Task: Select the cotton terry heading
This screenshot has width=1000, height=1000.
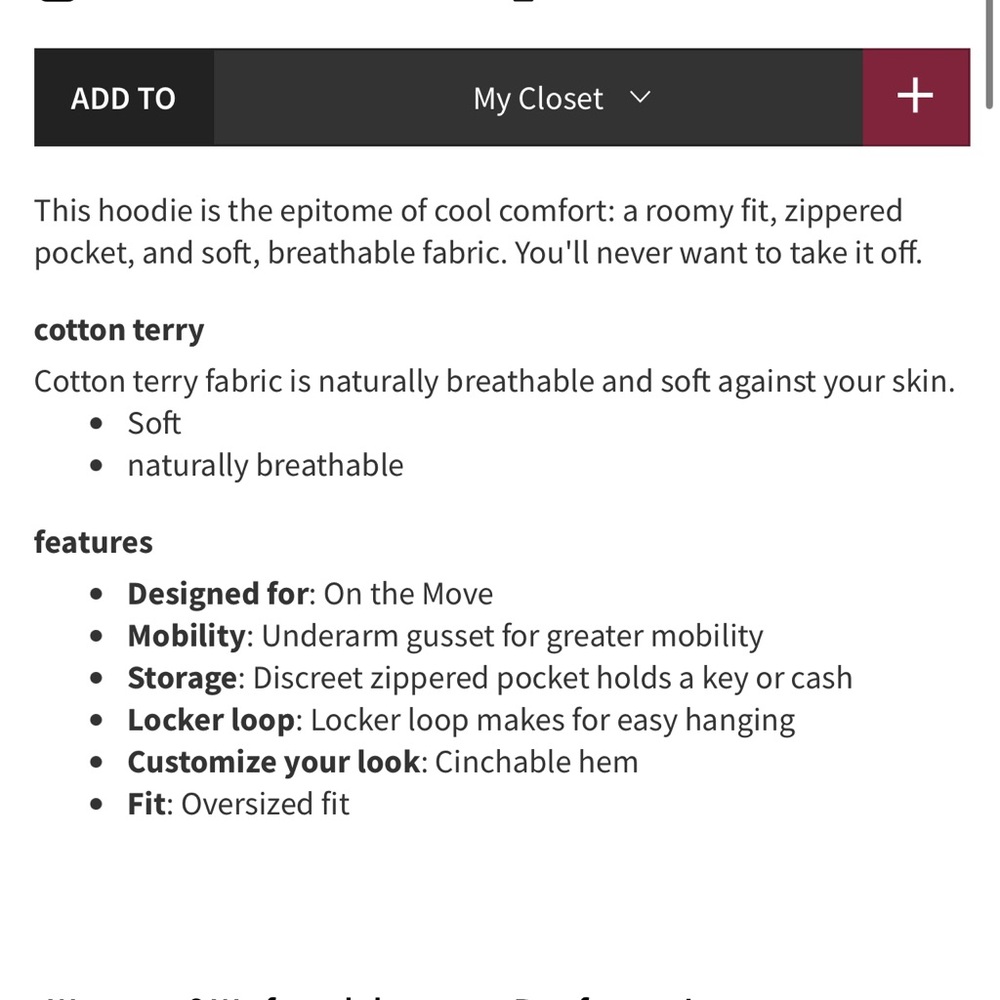Action: [119, 330]
